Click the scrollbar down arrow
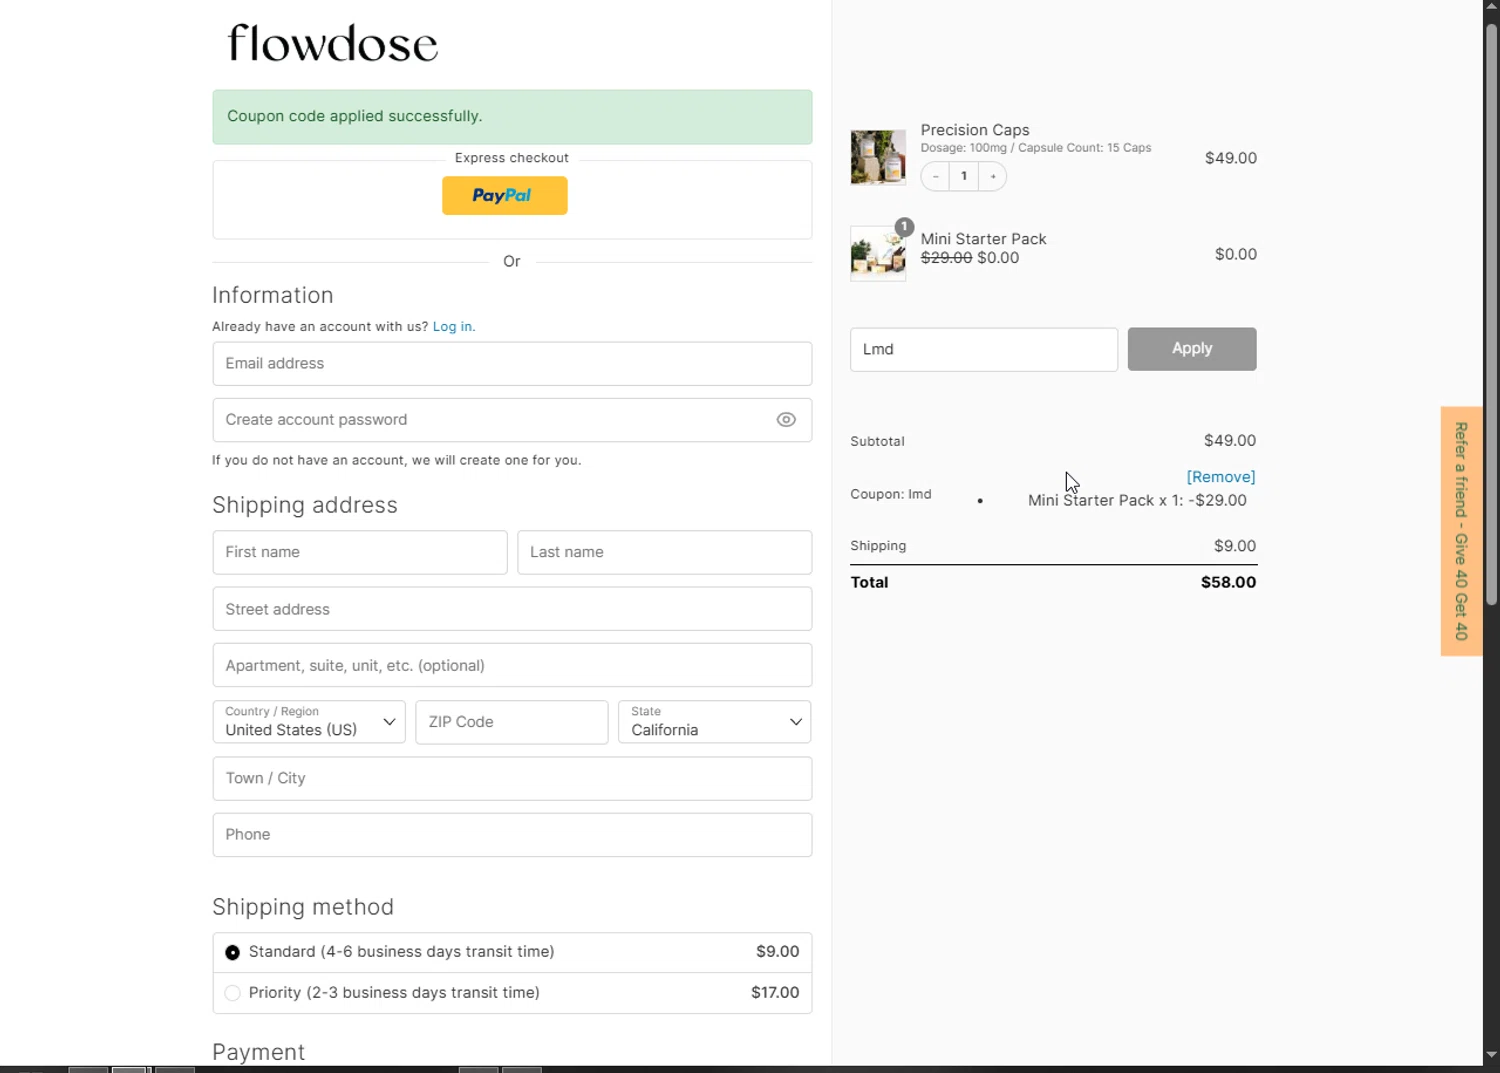Screen dimensions: 1500x1073 tap(1491, 1055)
